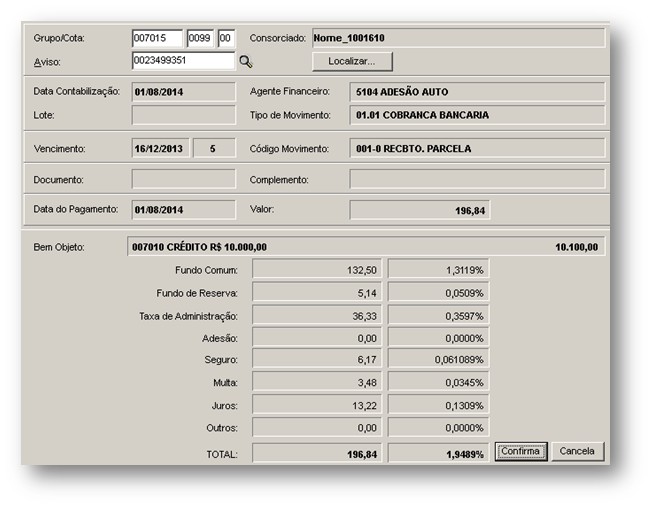The width and height of the screenshot is (652, 507).
Task: Click the empty Complemento field
Action: (477, 179)
